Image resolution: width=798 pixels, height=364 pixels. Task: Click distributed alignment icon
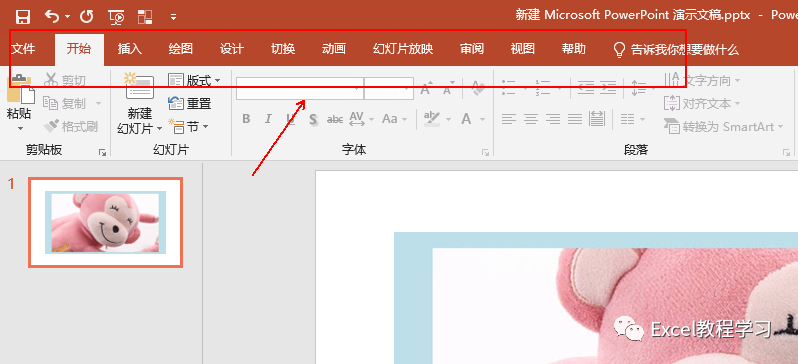(596, 119)
